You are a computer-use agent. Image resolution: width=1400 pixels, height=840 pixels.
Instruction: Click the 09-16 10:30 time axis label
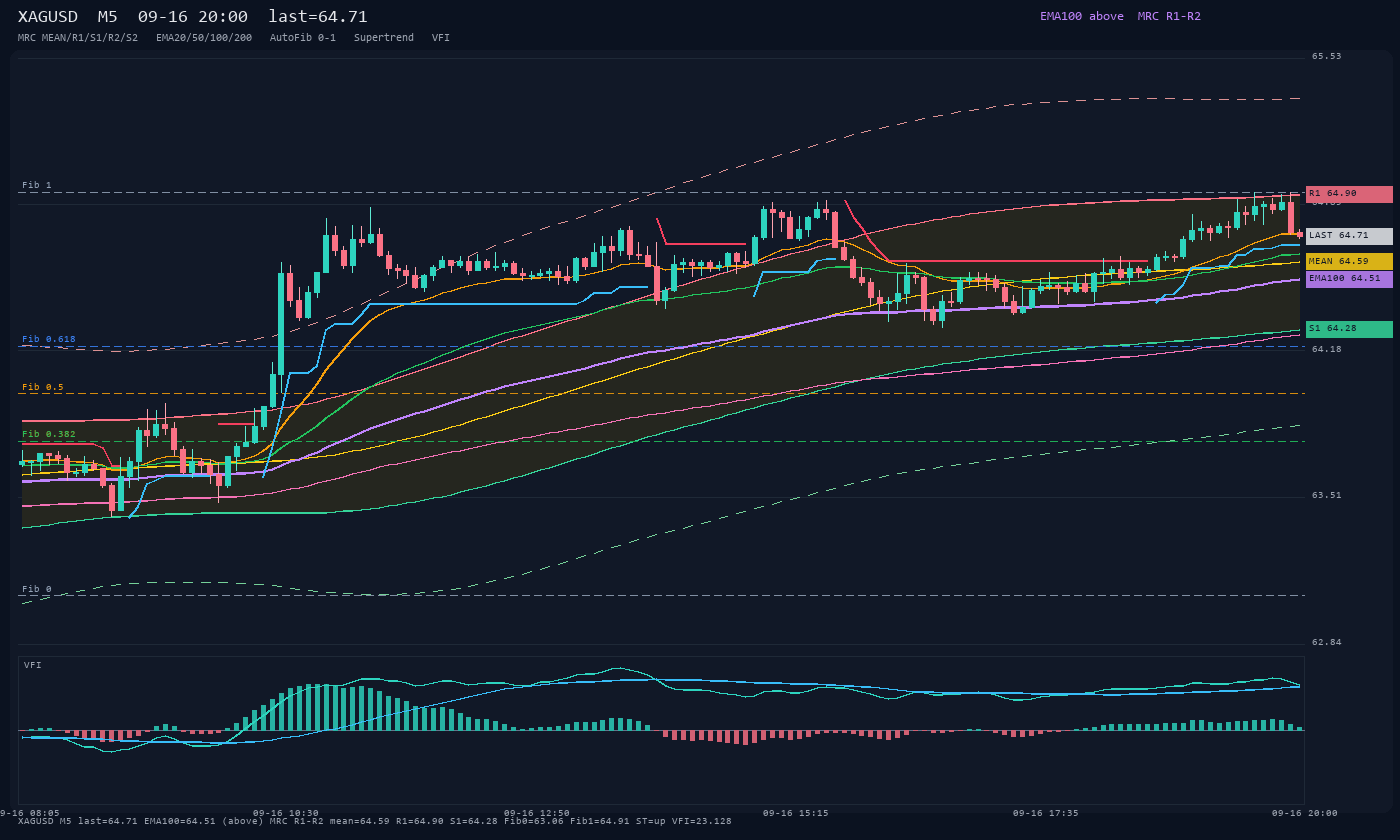click(x=286, y=813)
